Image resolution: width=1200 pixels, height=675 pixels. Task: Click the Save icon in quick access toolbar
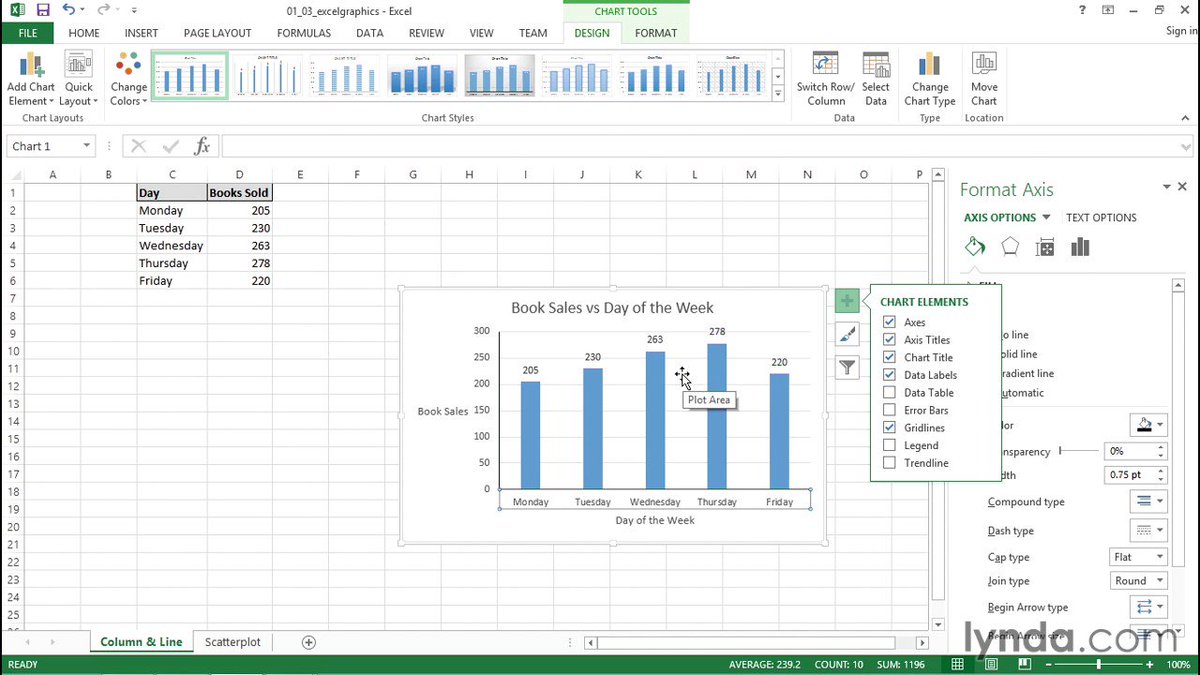(x=42, y=10)
